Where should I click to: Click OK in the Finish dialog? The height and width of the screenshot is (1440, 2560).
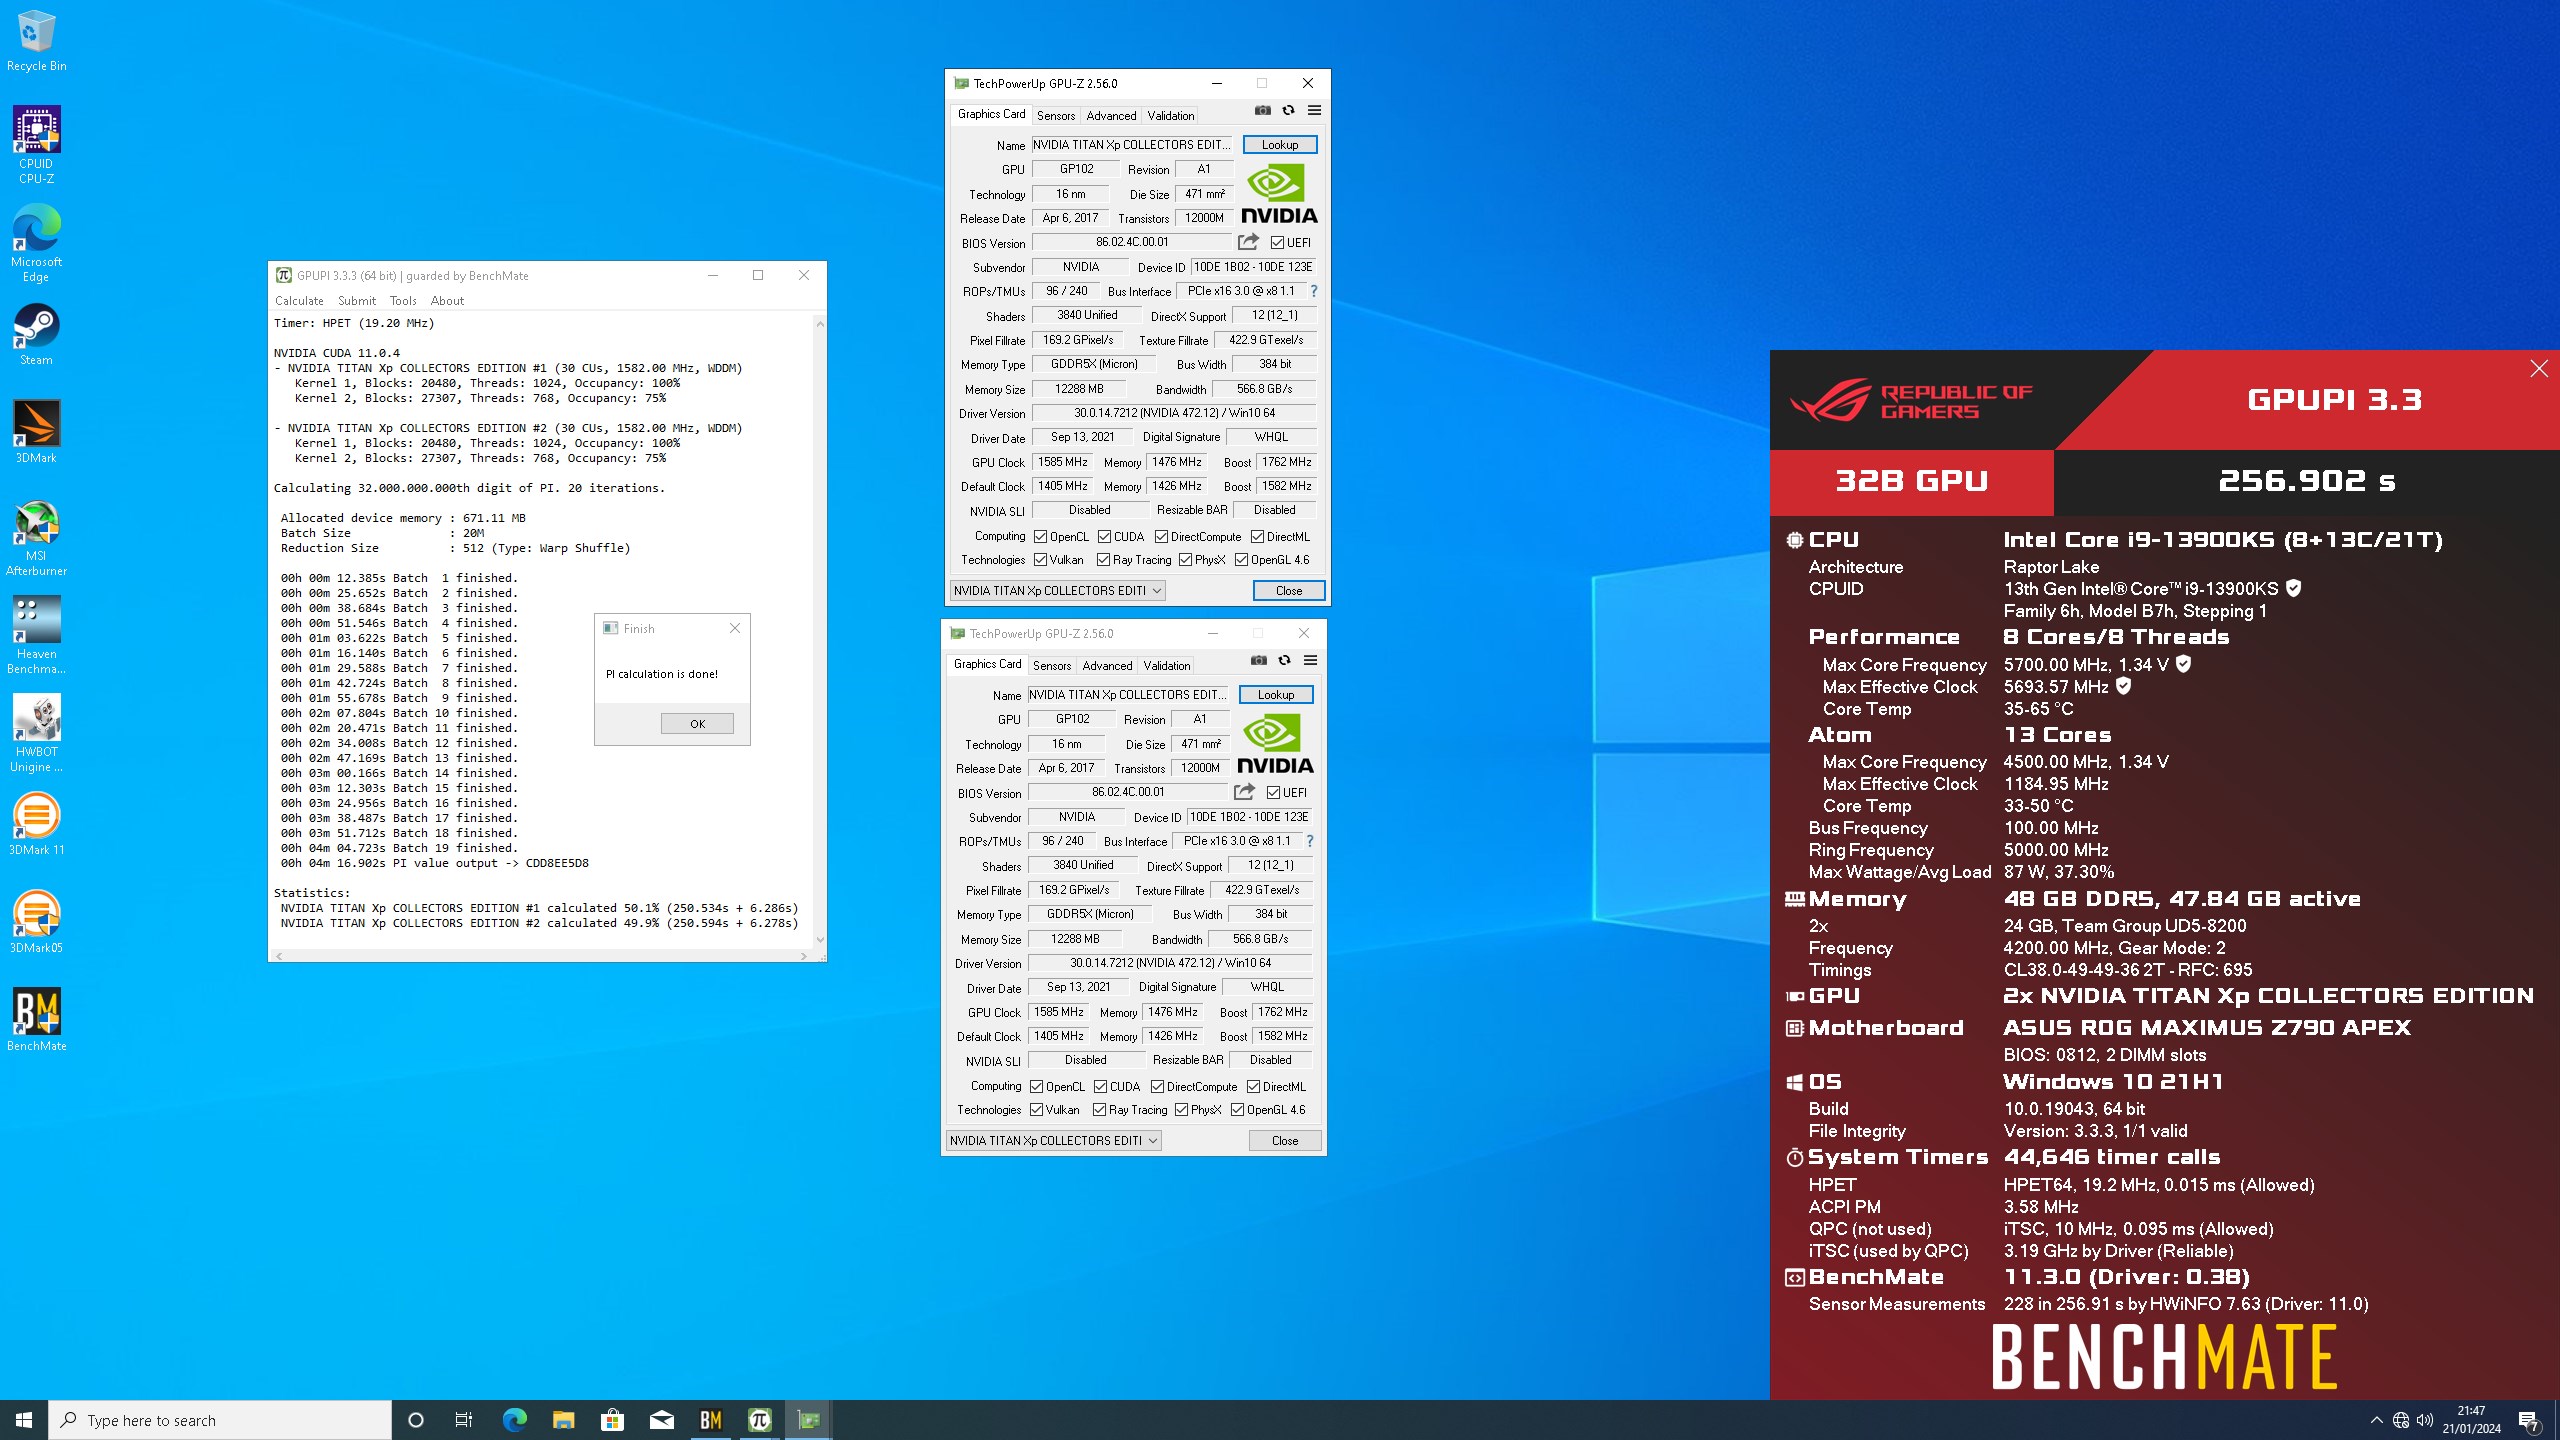pos(697,724)
